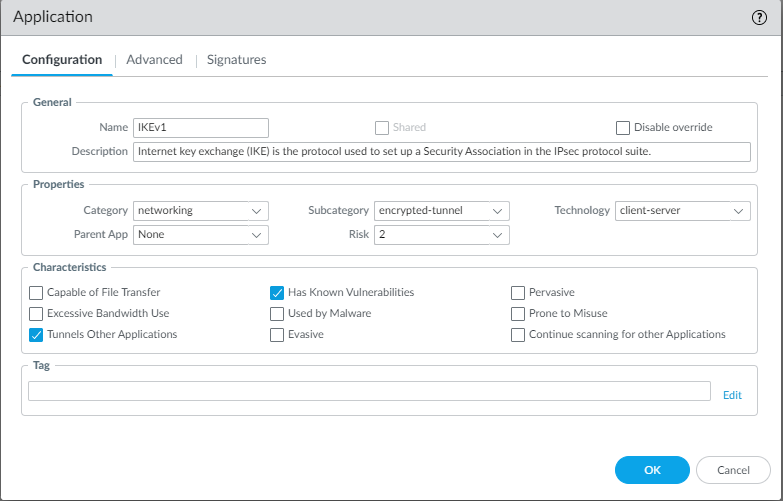The width and height of the screenshot is (783, 501).
Task: Click the Name field containing IKEv1
Action: [201, 127]
